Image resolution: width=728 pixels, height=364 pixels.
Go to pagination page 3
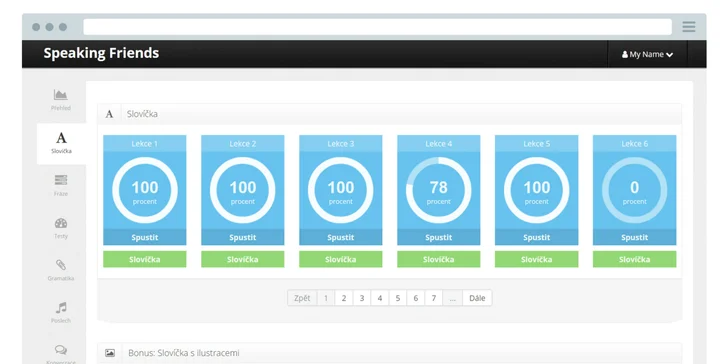(x=362, y=298)
